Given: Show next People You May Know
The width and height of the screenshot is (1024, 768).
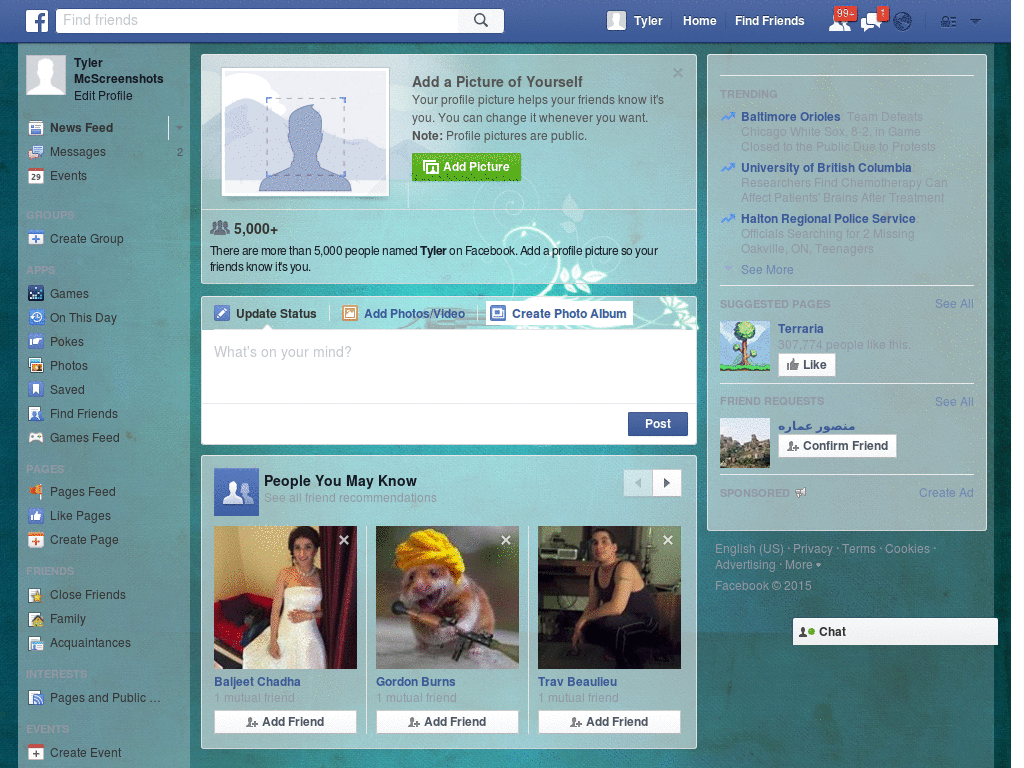Looking at the screenshot, I should (667, 483).
